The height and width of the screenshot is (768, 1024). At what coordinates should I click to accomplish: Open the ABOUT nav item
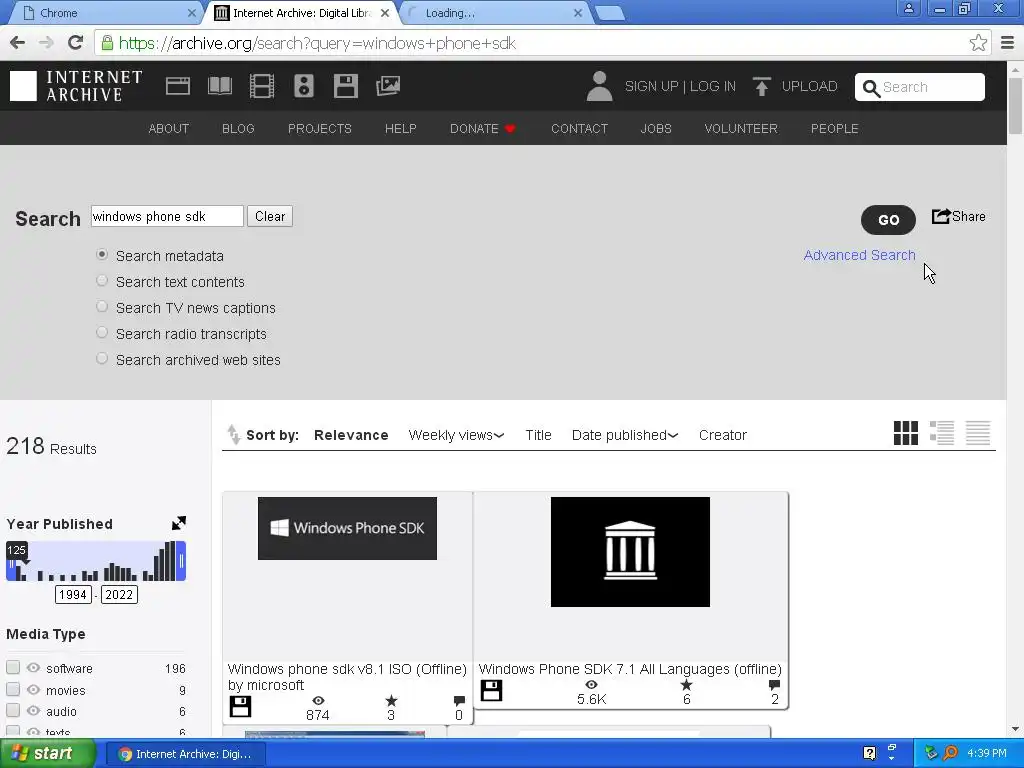(168, 129)
